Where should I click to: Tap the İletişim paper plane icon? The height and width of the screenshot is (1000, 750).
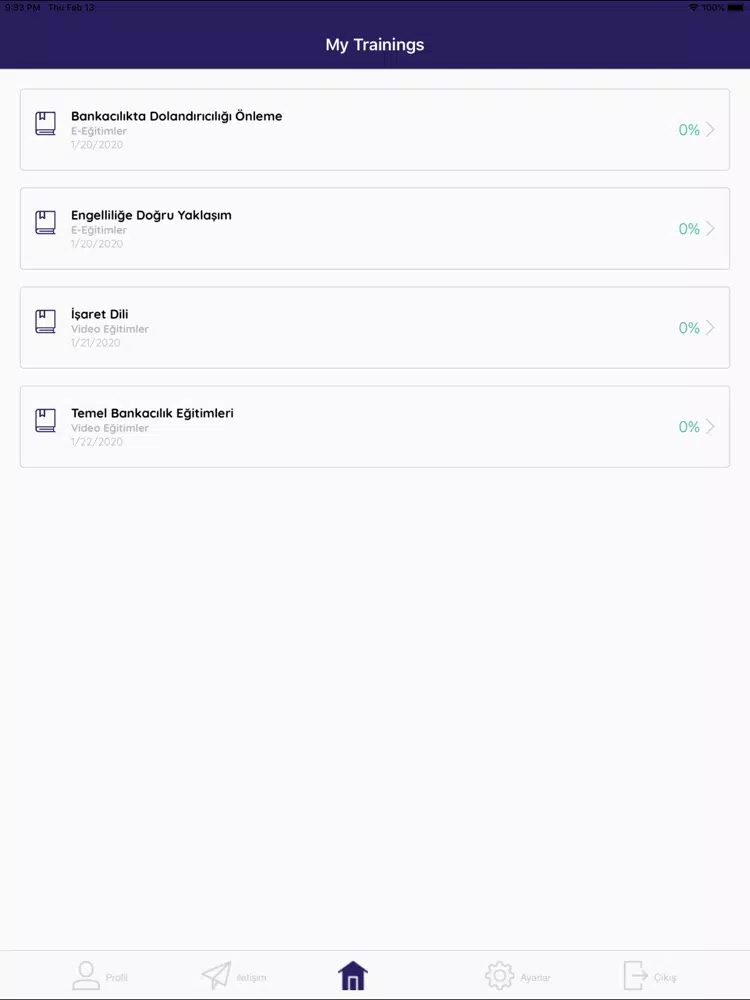click(x=216, y=976)
